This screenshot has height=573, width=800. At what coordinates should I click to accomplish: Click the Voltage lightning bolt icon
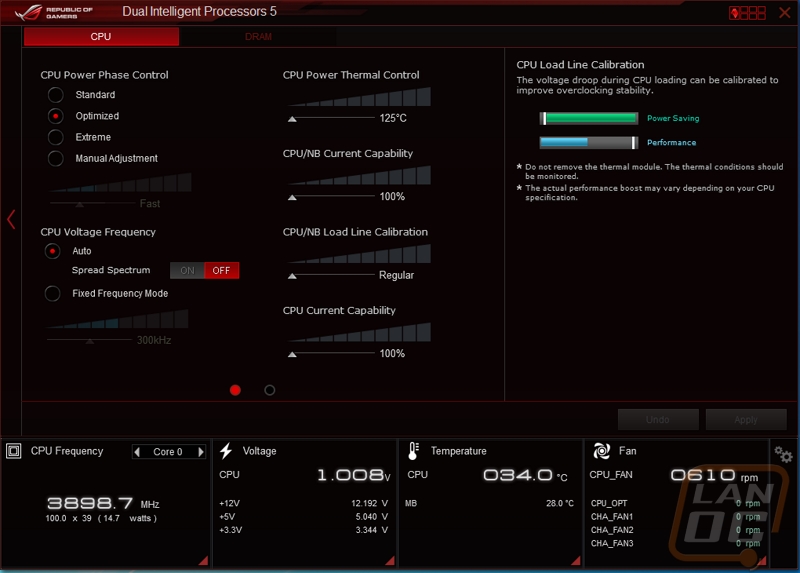[226, 451]
